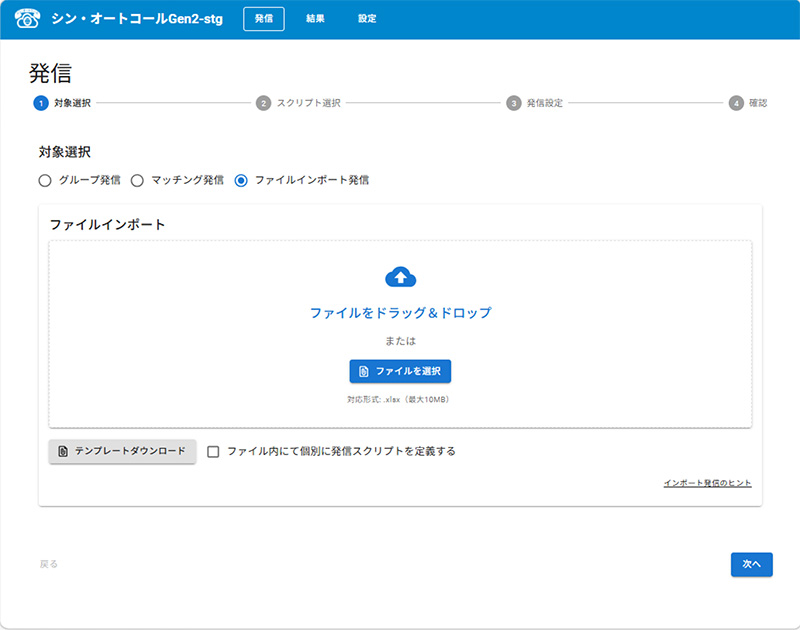Click the ファイルインポート section heading
This screenshot has height=630, width=800.
pos(107,224)
